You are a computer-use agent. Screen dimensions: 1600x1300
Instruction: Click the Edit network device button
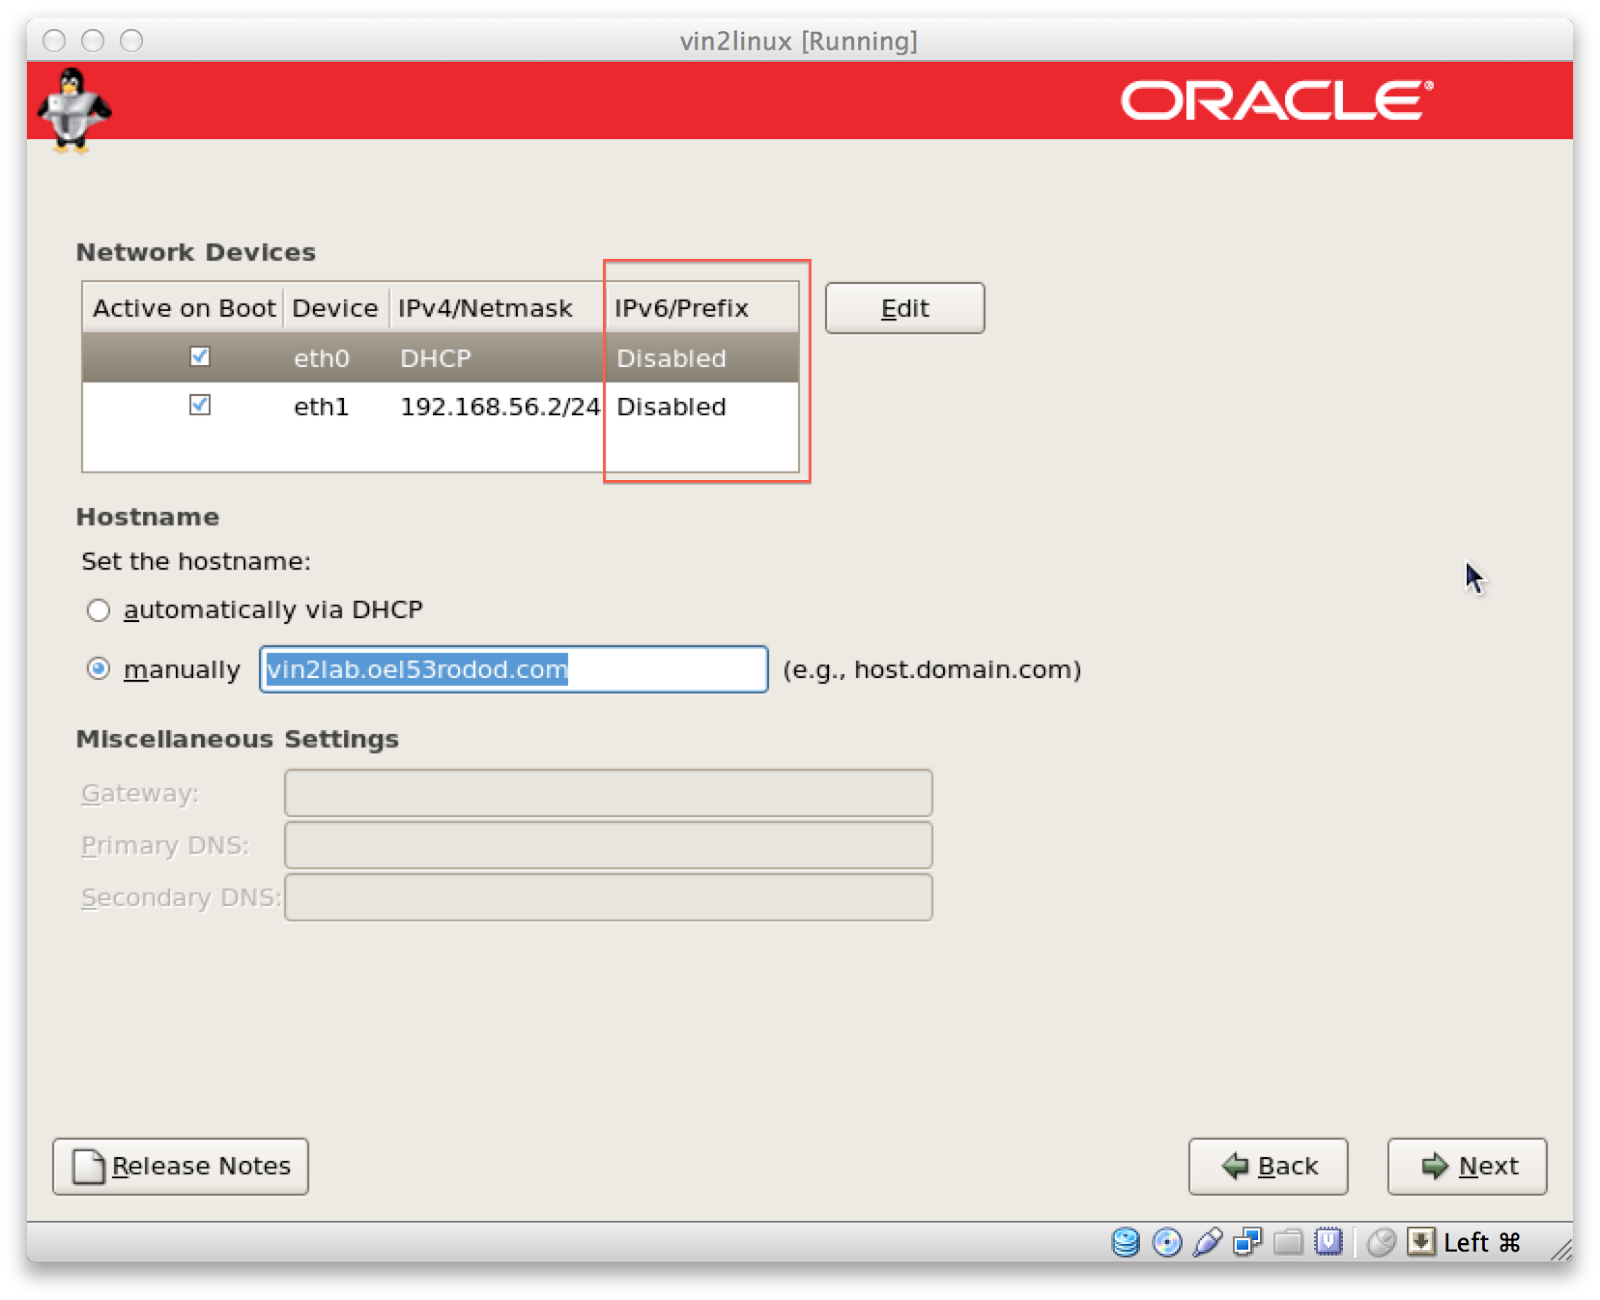[x=905, y=308]
